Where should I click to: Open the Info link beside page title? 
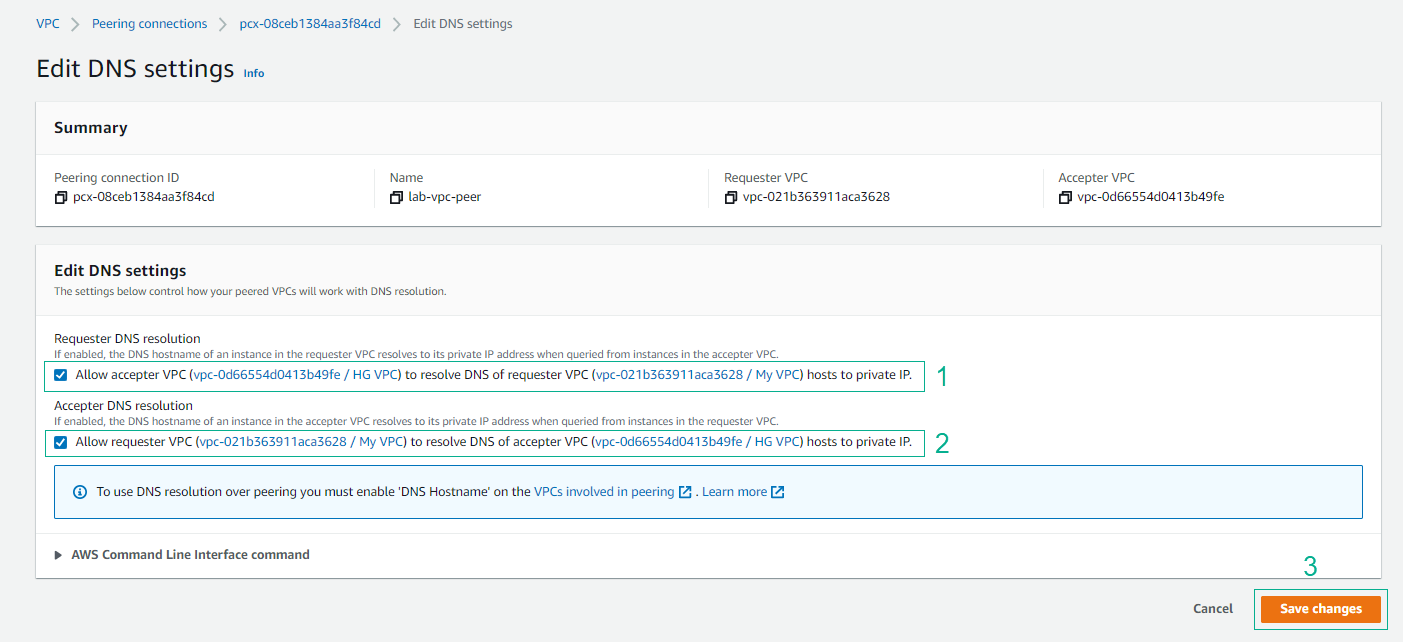[x=254, y=73]
